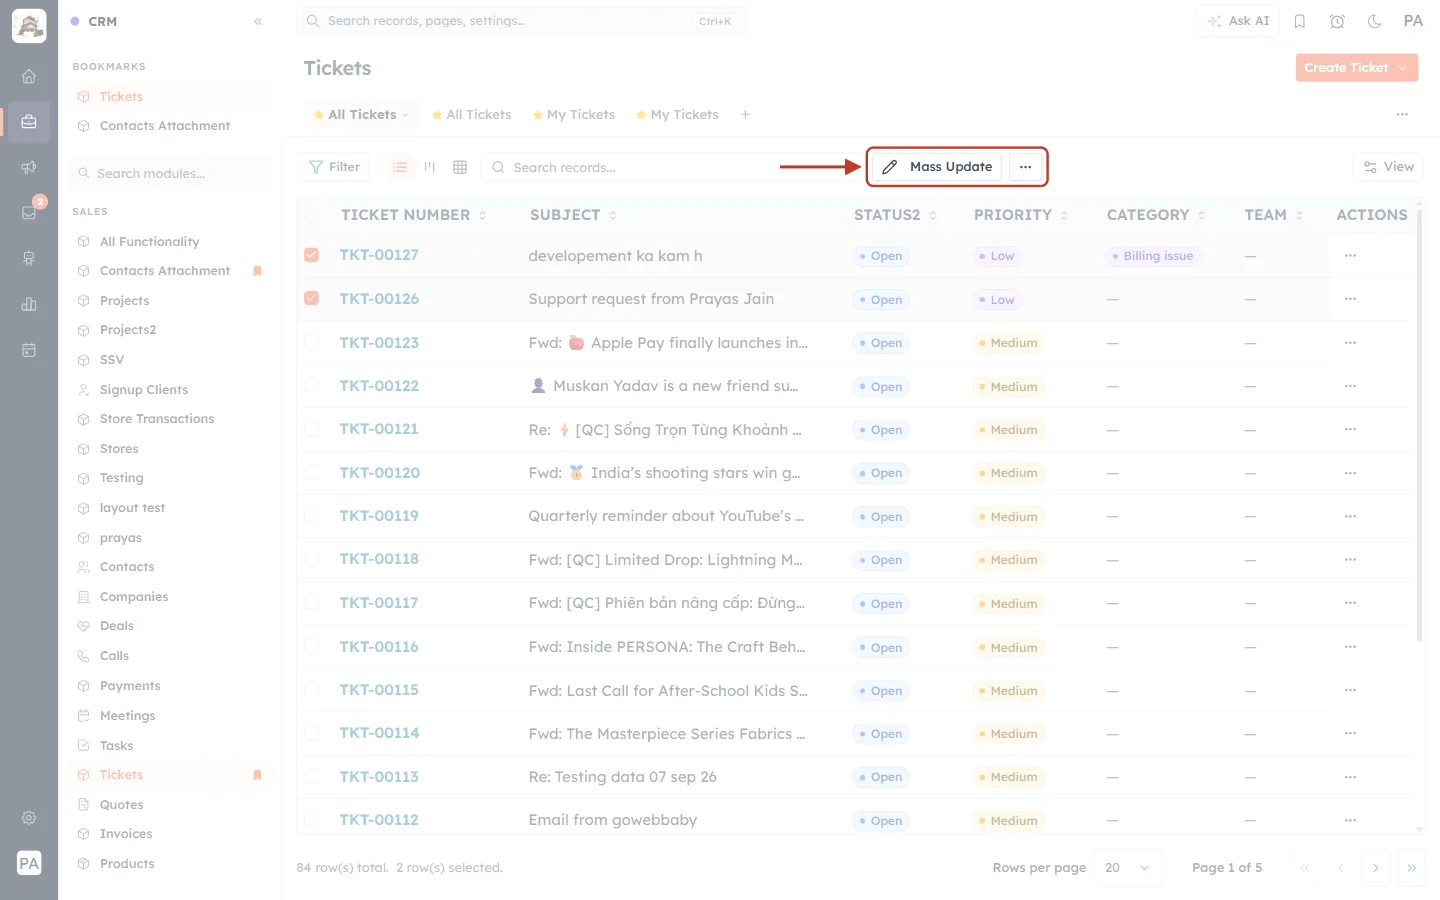The width and height of the screenshot is (1440, 900).
Task: Open the reminders alarm clock icon
Action: (x=1337, y=21)
